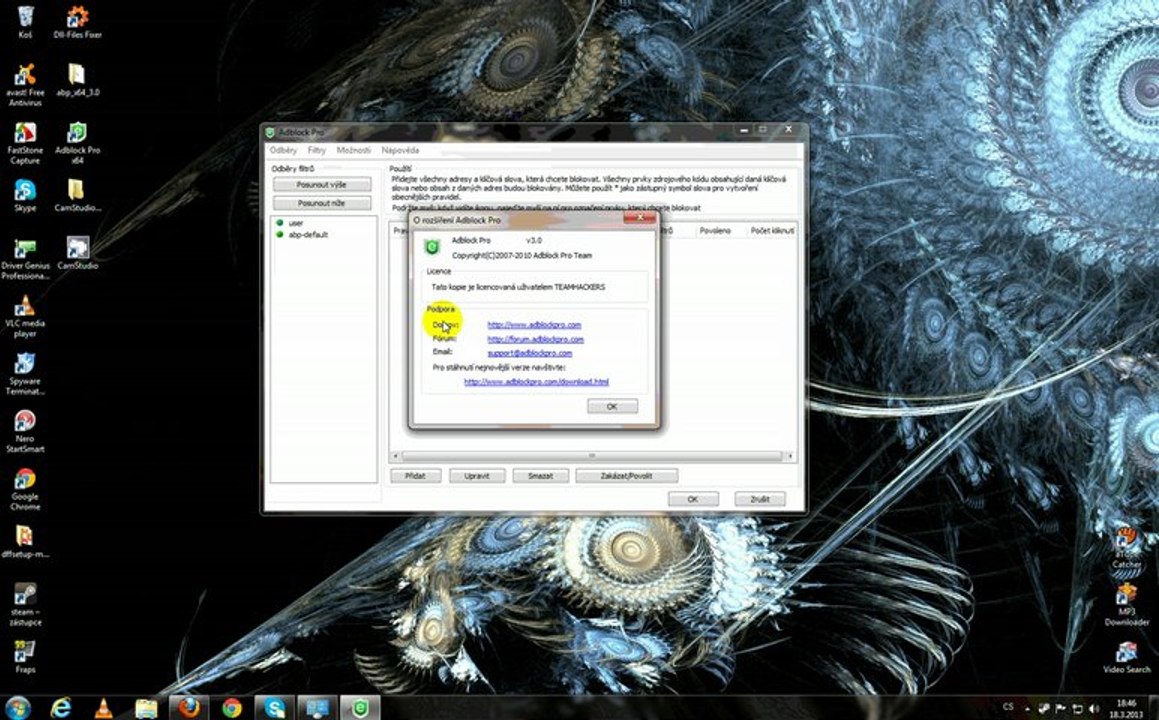Open Firefox from the taskbar

coord(188,707)
